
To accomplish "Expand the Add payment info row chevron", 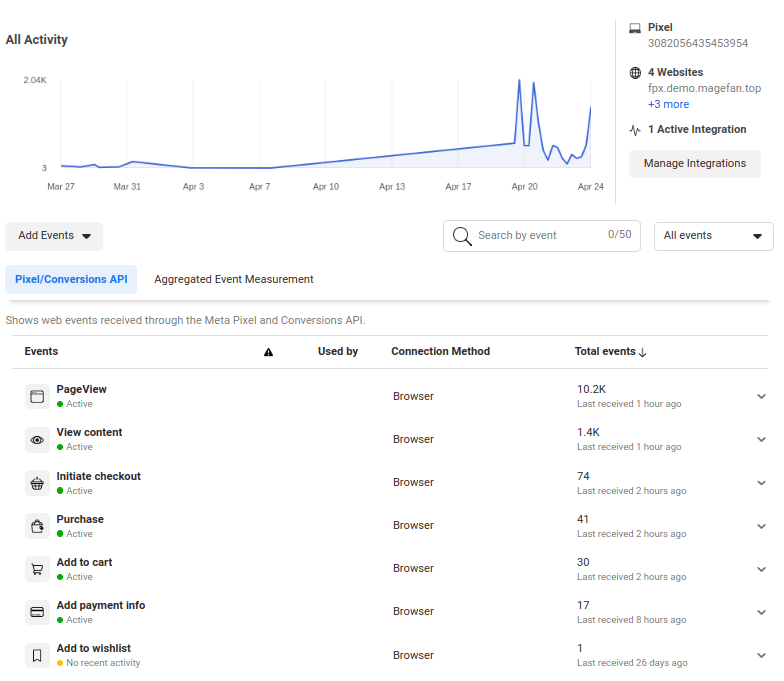I will 762,612.
